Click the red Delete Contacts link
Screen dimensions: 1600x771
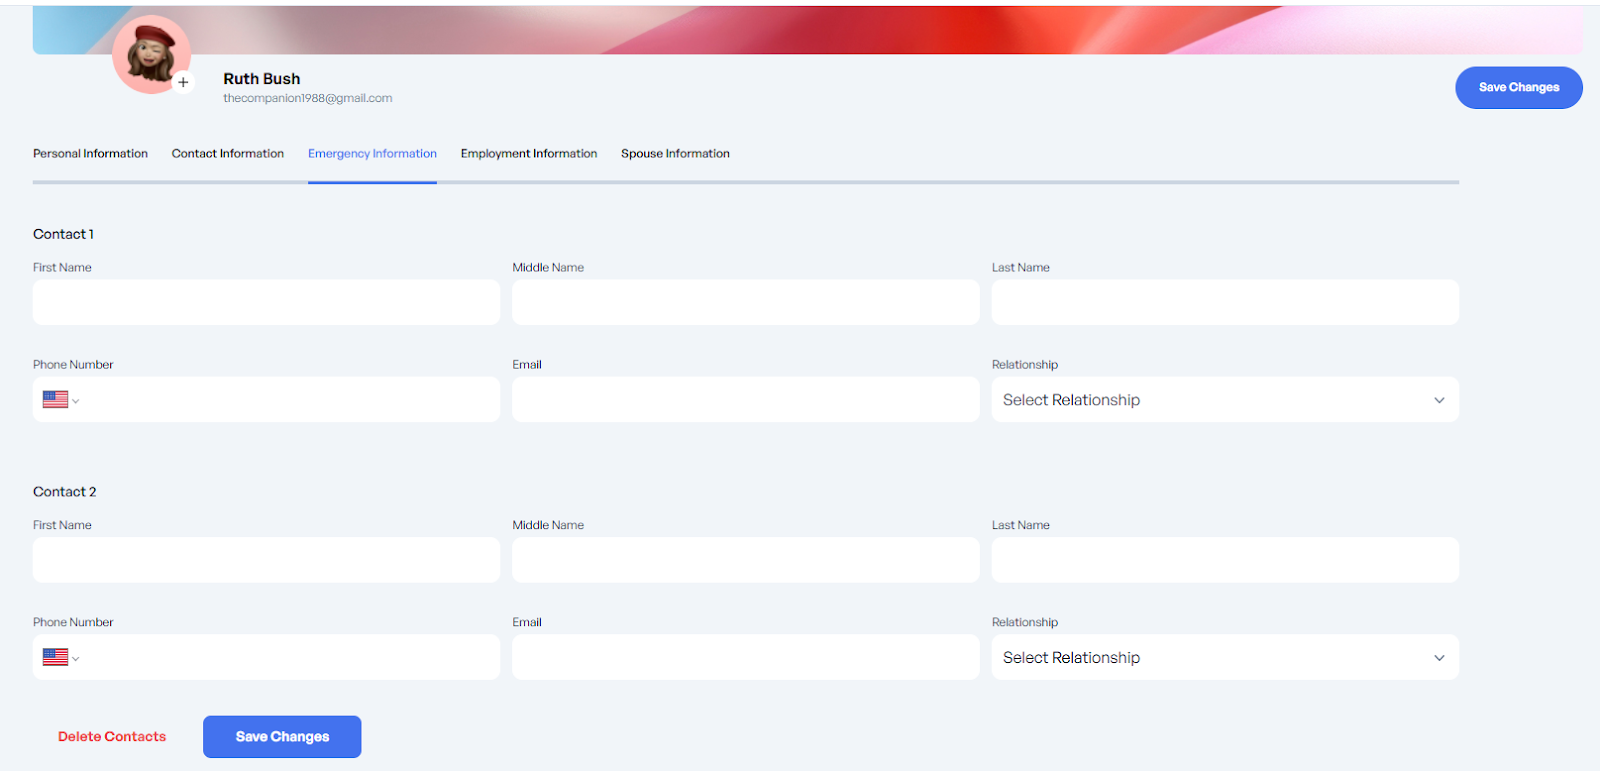(x=112, y=737)
